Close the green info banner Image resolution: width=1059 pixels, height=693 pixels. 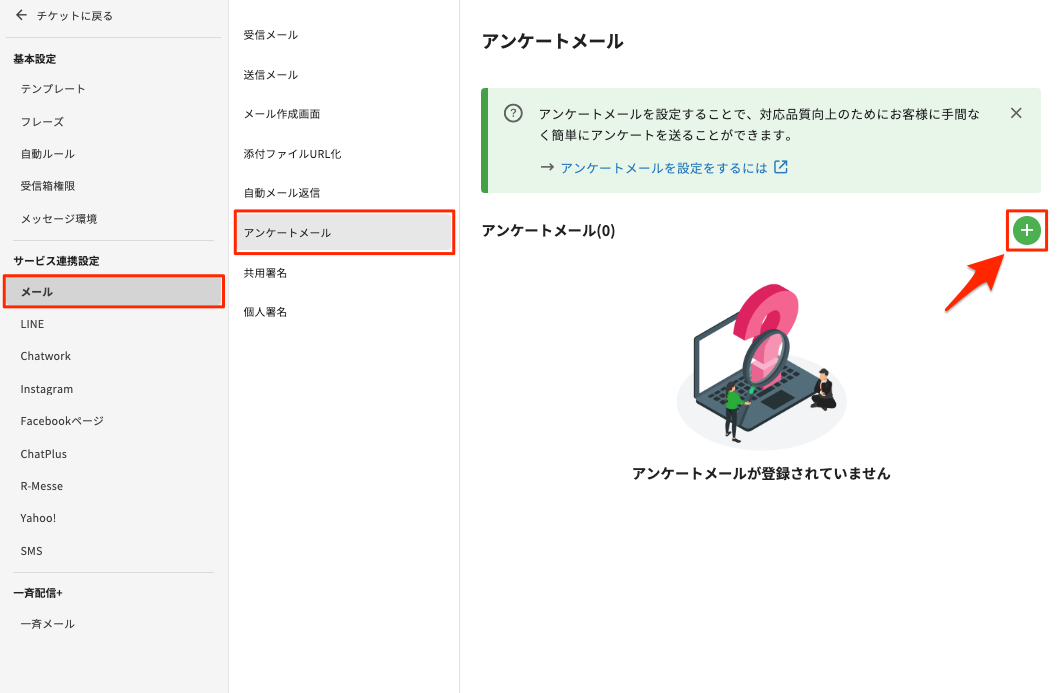tap(1016, 113)
